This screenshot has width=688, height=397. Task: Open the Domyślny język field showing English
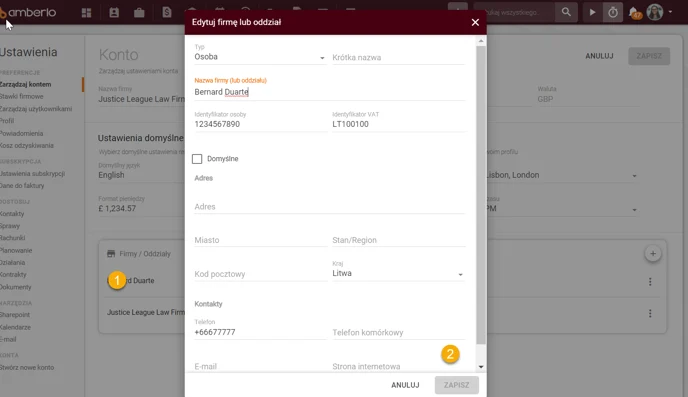(x=141, y=175)
